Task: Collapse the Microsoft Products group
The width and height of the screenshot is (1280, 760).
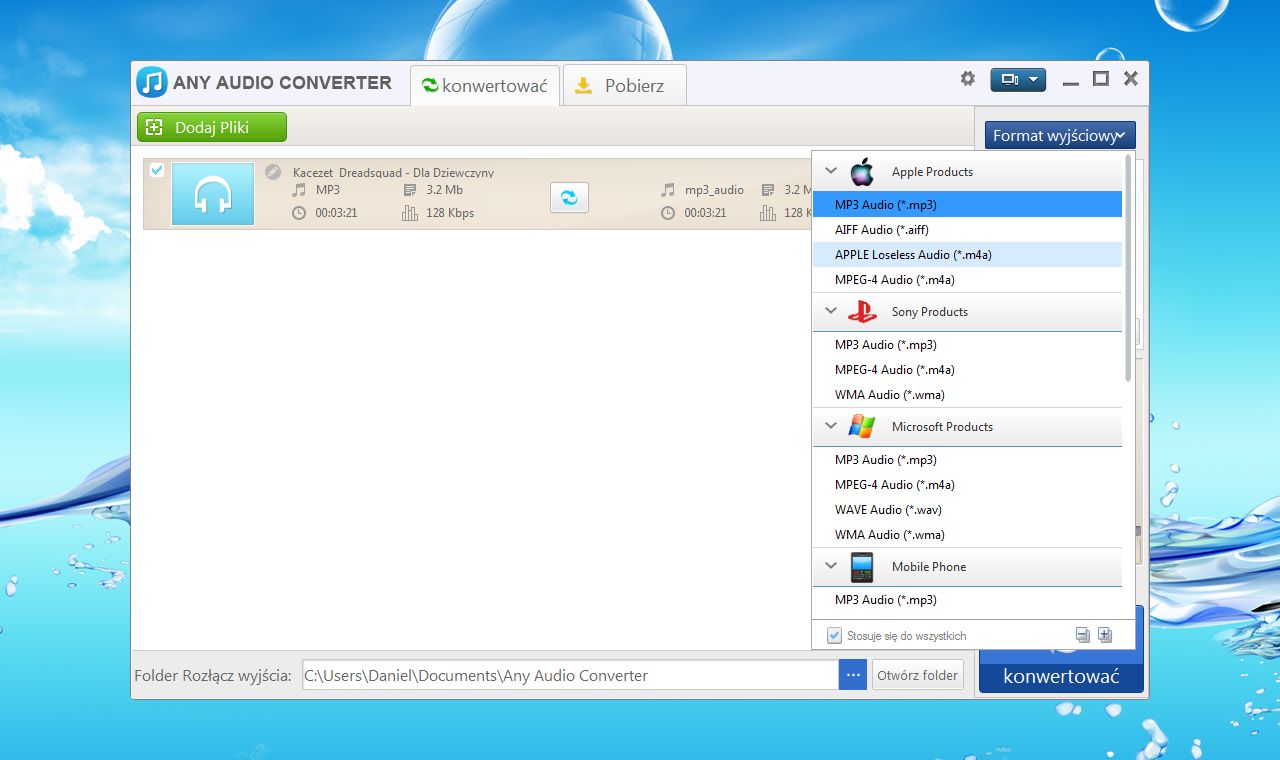Action: [830, 426]
